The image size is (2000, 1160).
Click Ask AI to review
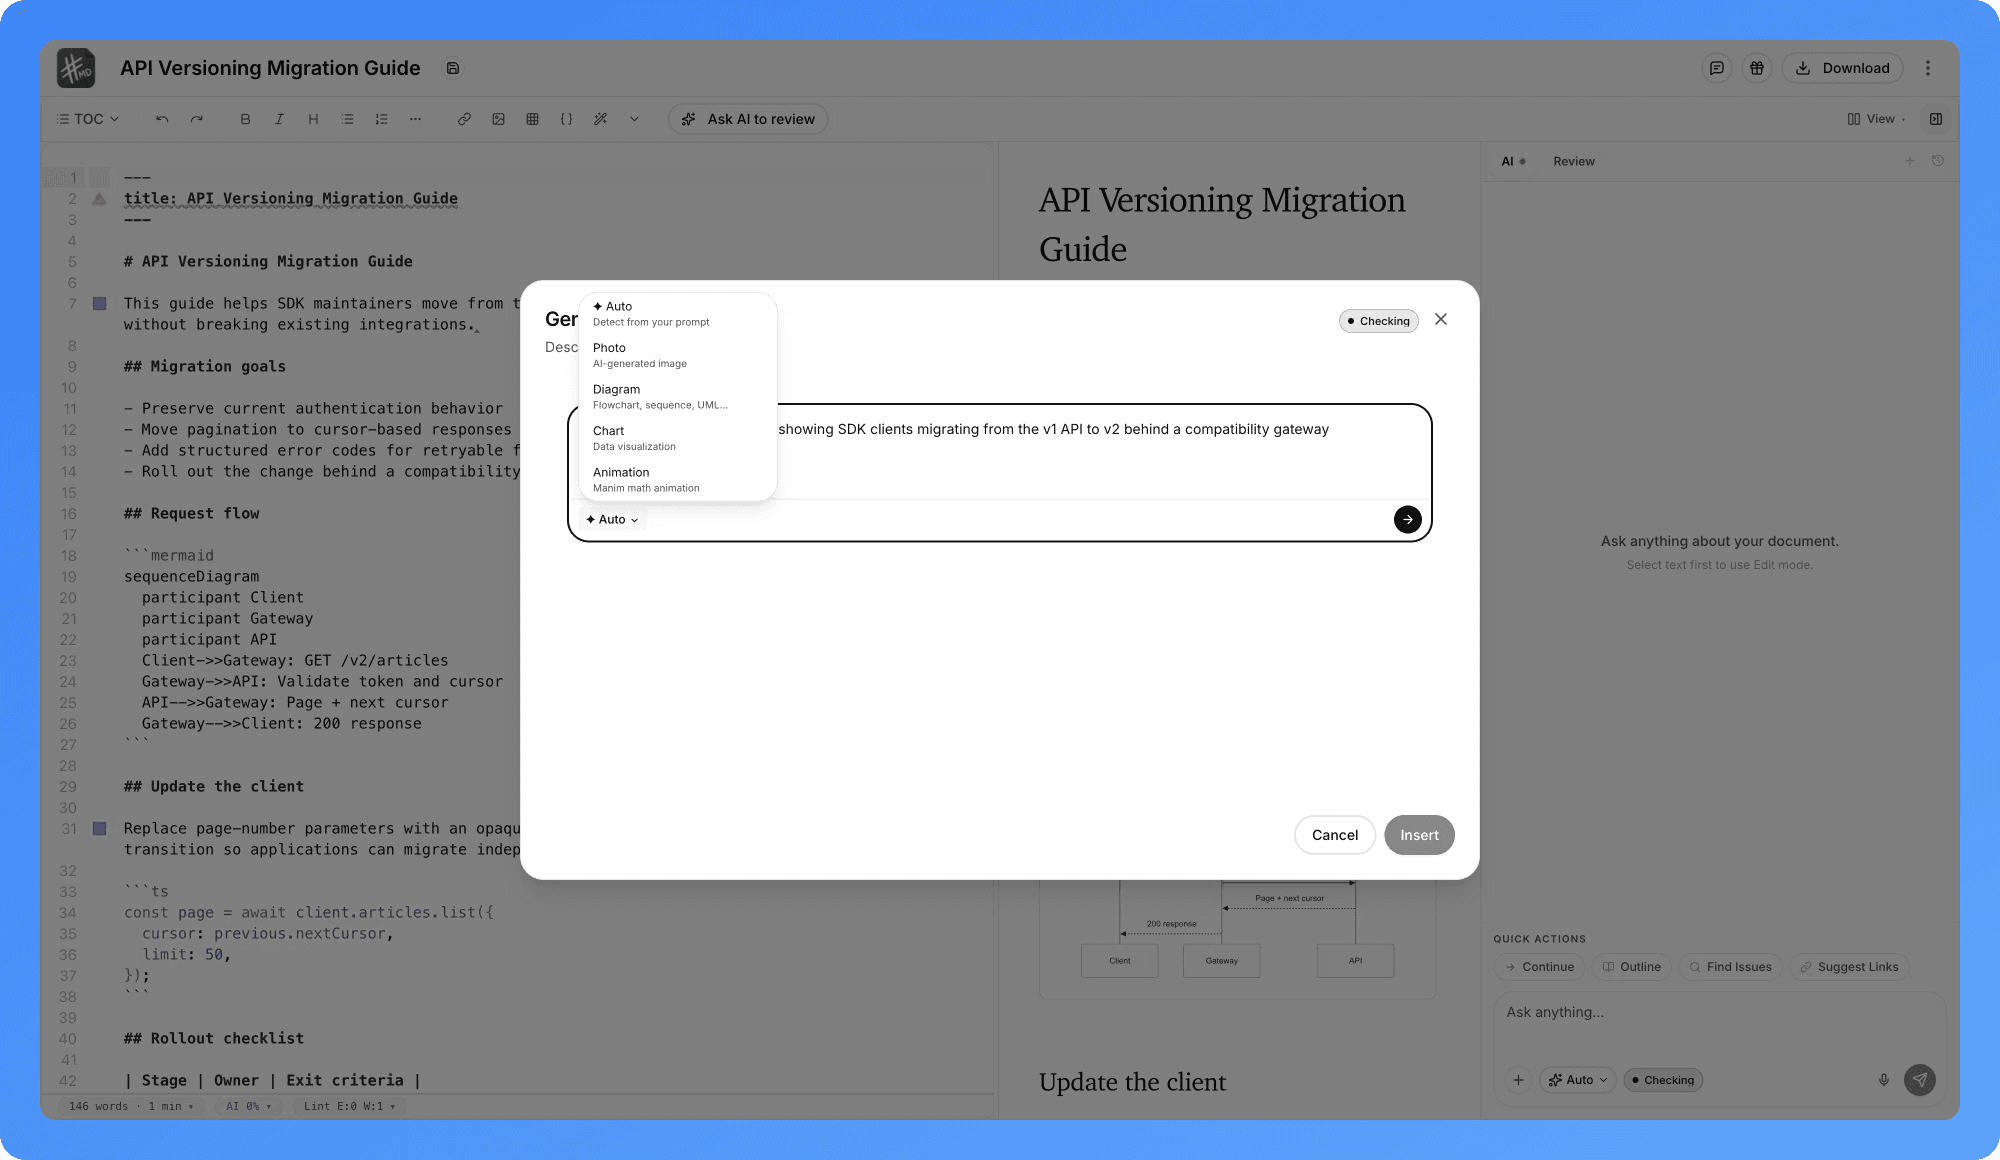[748, 119]
